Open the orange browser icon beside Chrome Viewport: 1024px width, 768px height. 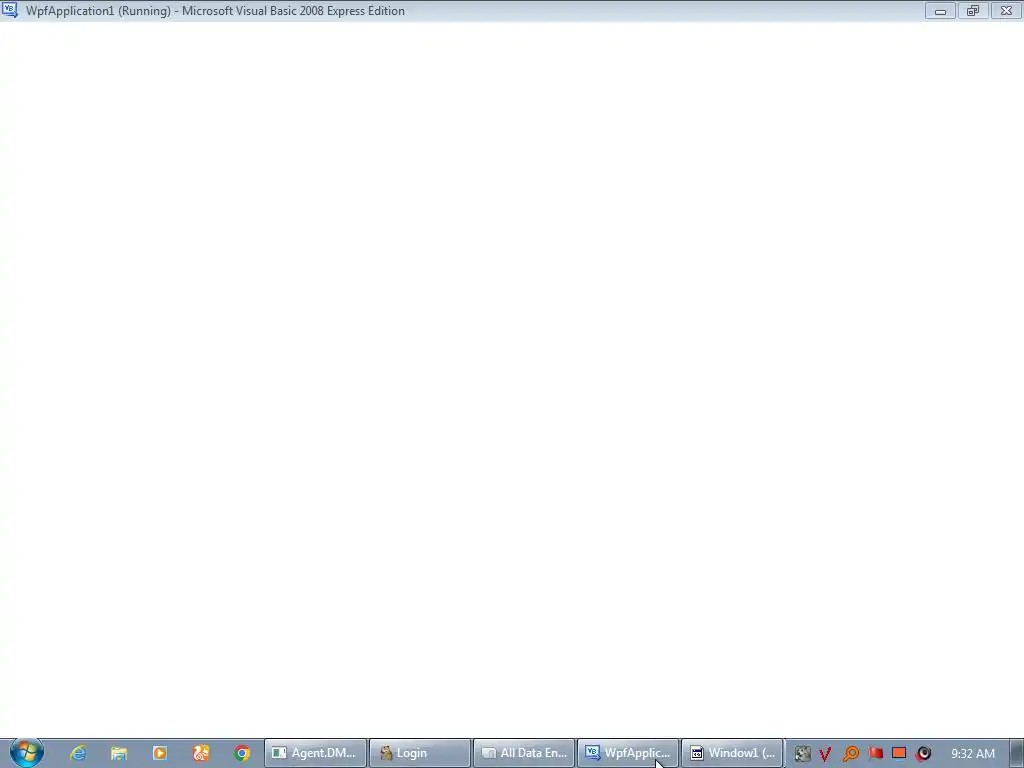click(201, 753)
